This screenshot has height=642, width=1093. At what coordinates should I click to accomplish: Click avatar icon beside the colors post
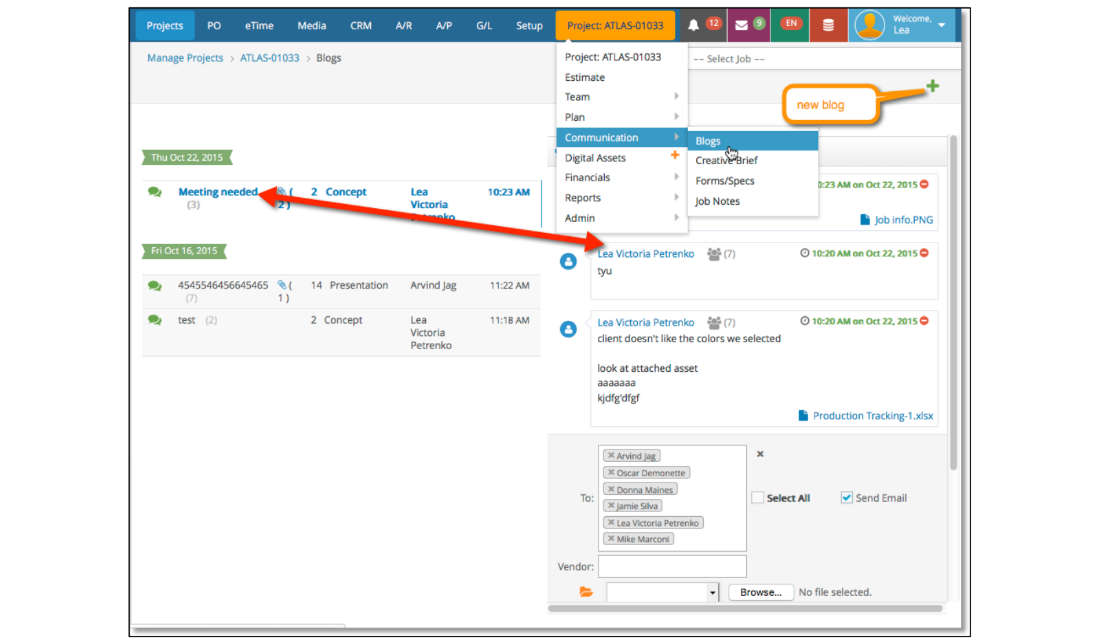[x=568, y=329]
